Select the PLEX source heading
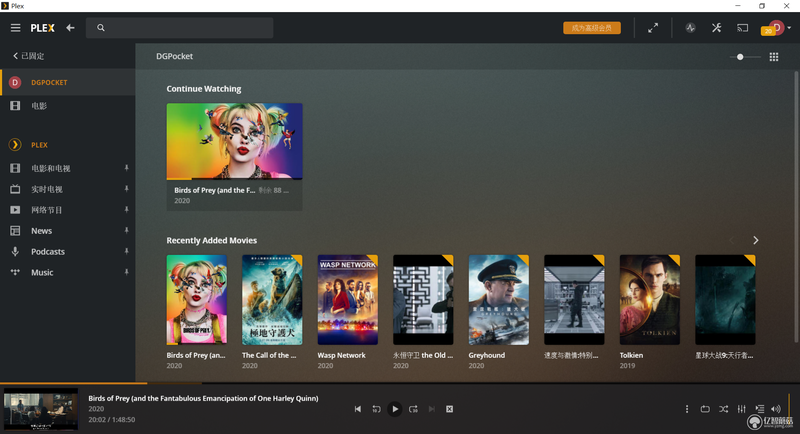 [x=39, y=145]
